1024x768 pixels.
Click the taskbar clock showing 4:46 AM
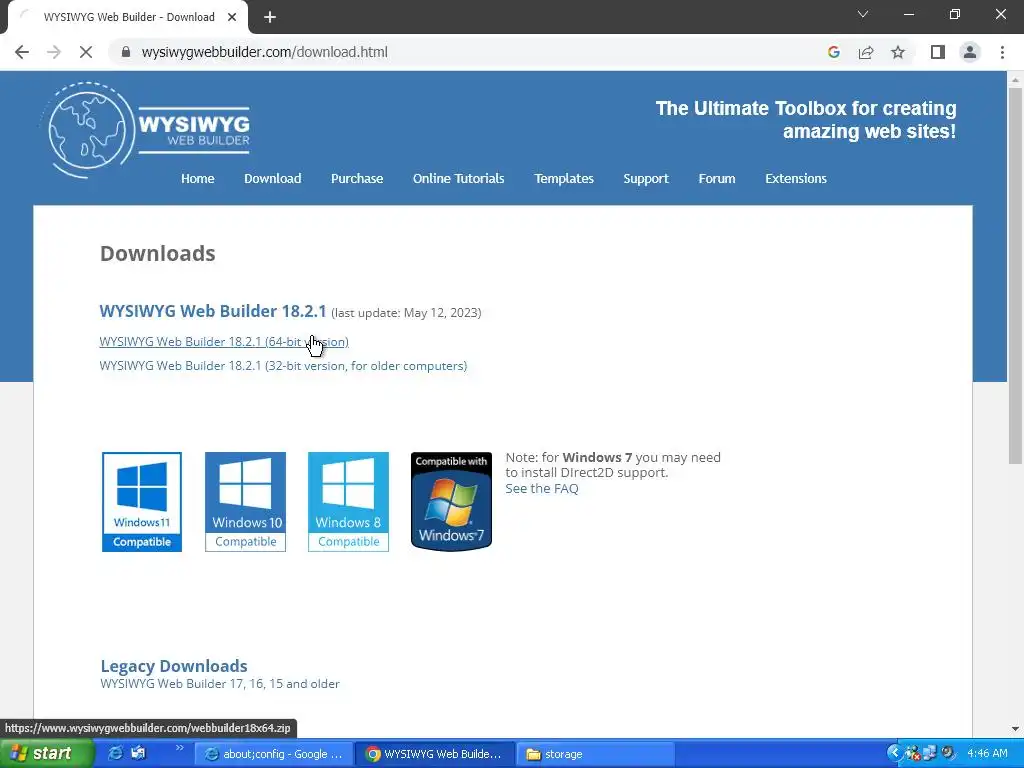987,753
